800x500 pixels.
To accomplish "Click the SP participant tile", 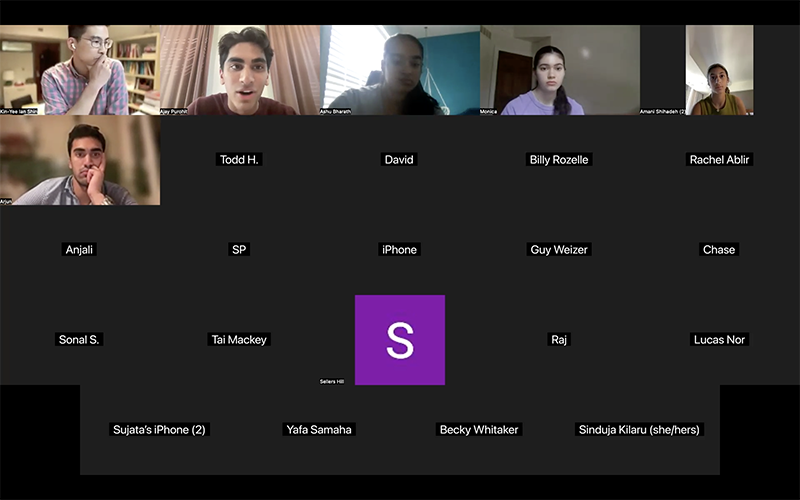I will point(240,250).
